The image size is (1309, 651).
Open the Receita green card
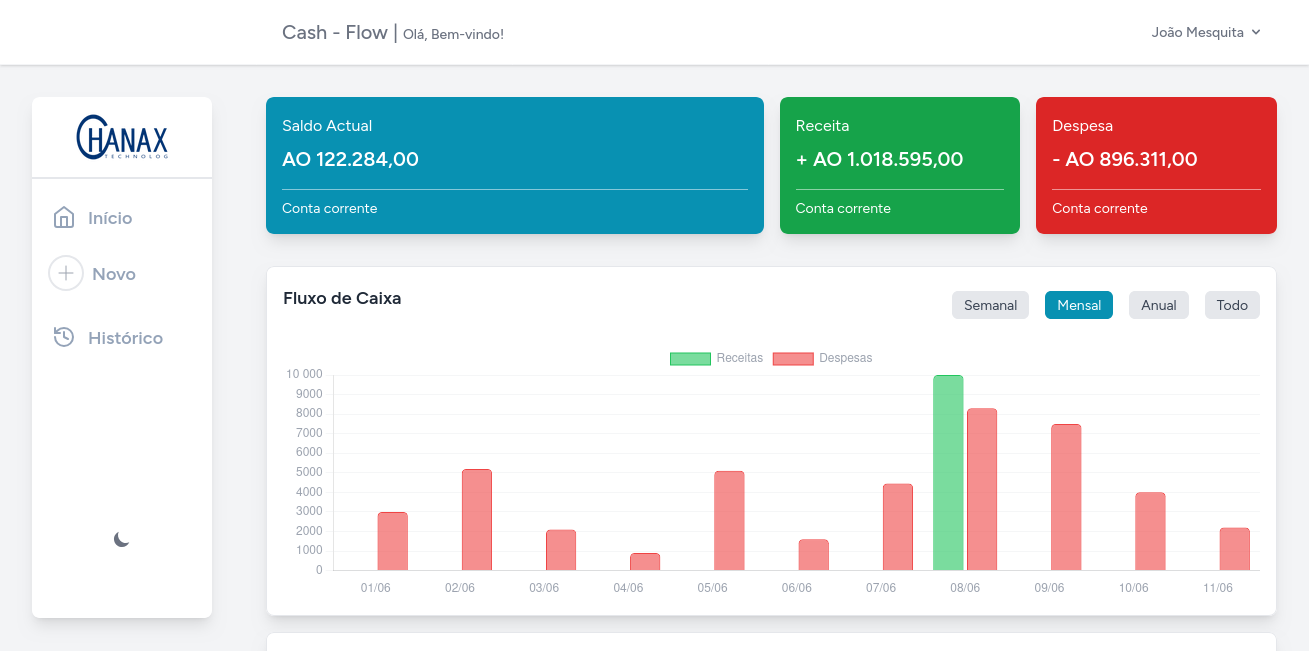click(x=900, y=165)
